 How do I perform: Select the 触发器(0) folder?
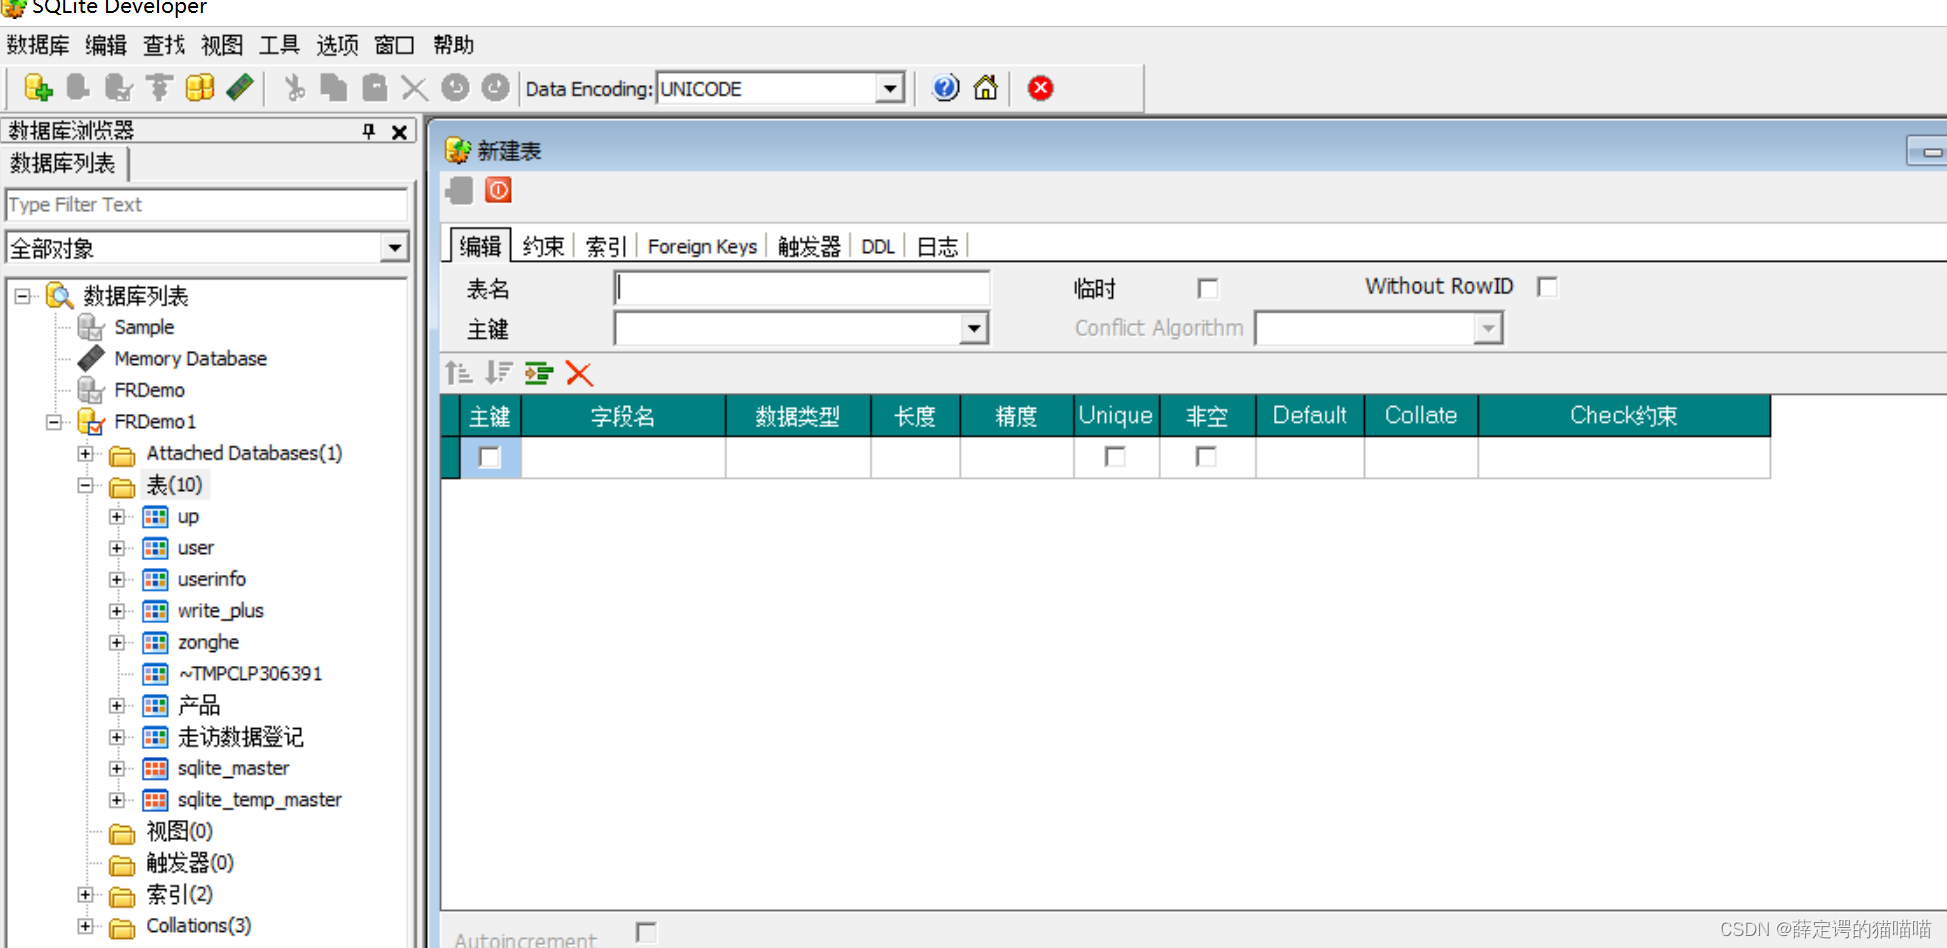click(190, 863)
